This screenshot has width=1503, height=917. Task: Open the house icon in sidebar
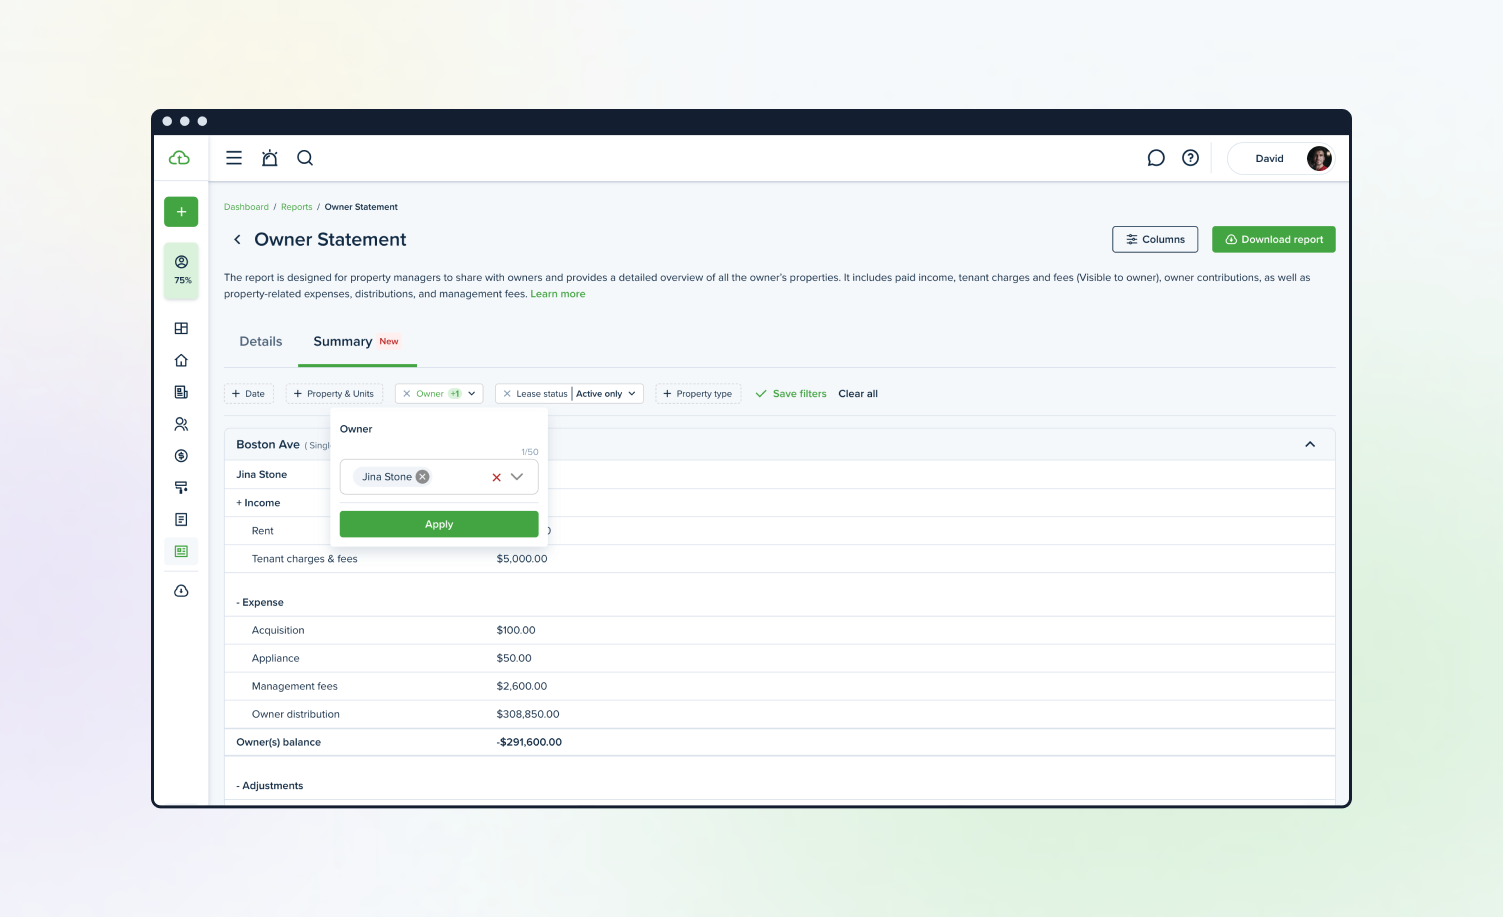pos(181,360)
